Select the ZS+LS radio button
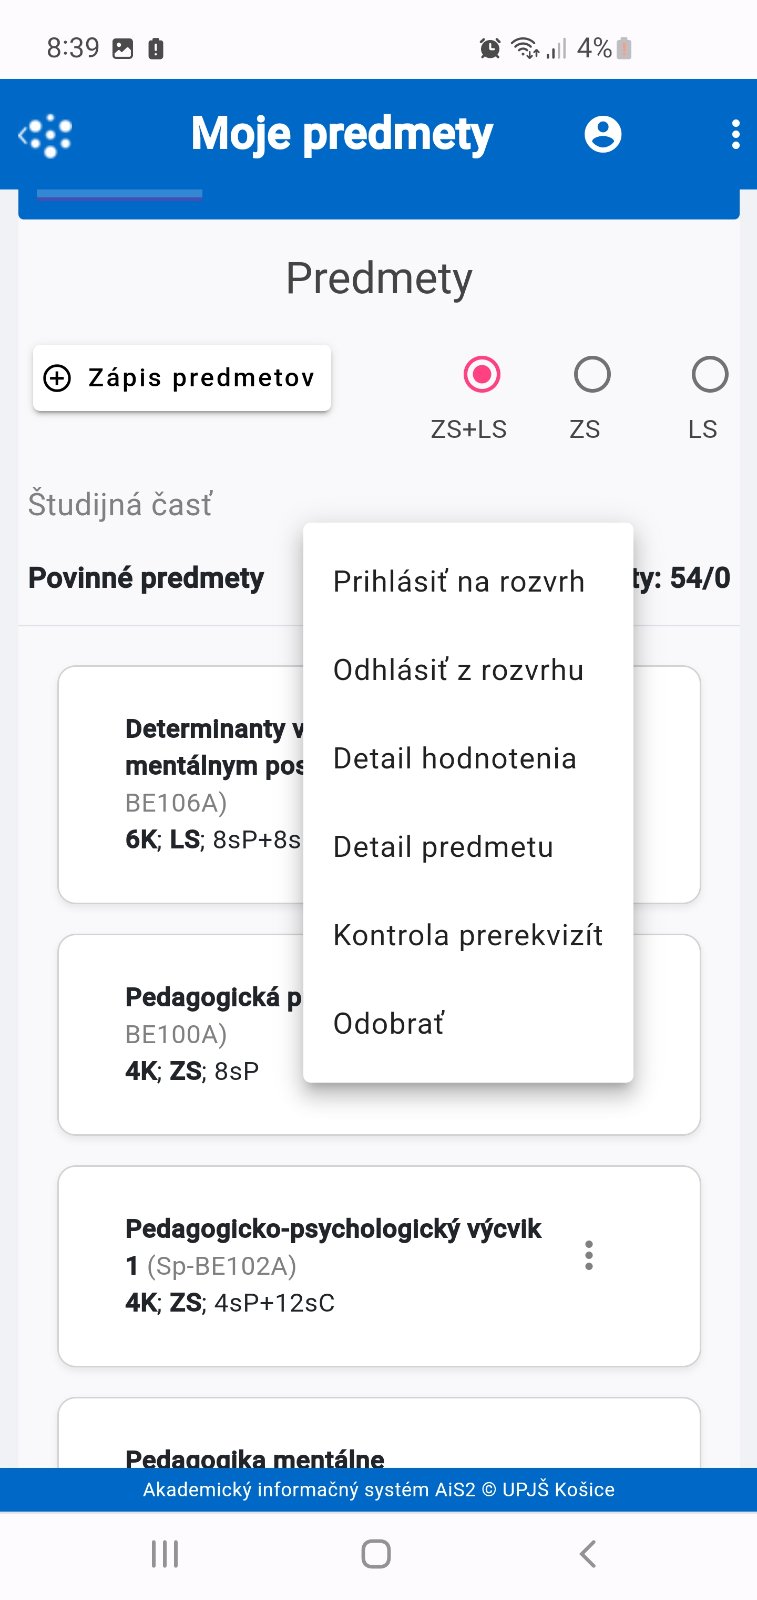Viewport: 757px width, 1600px height. [x=482, y=375]
